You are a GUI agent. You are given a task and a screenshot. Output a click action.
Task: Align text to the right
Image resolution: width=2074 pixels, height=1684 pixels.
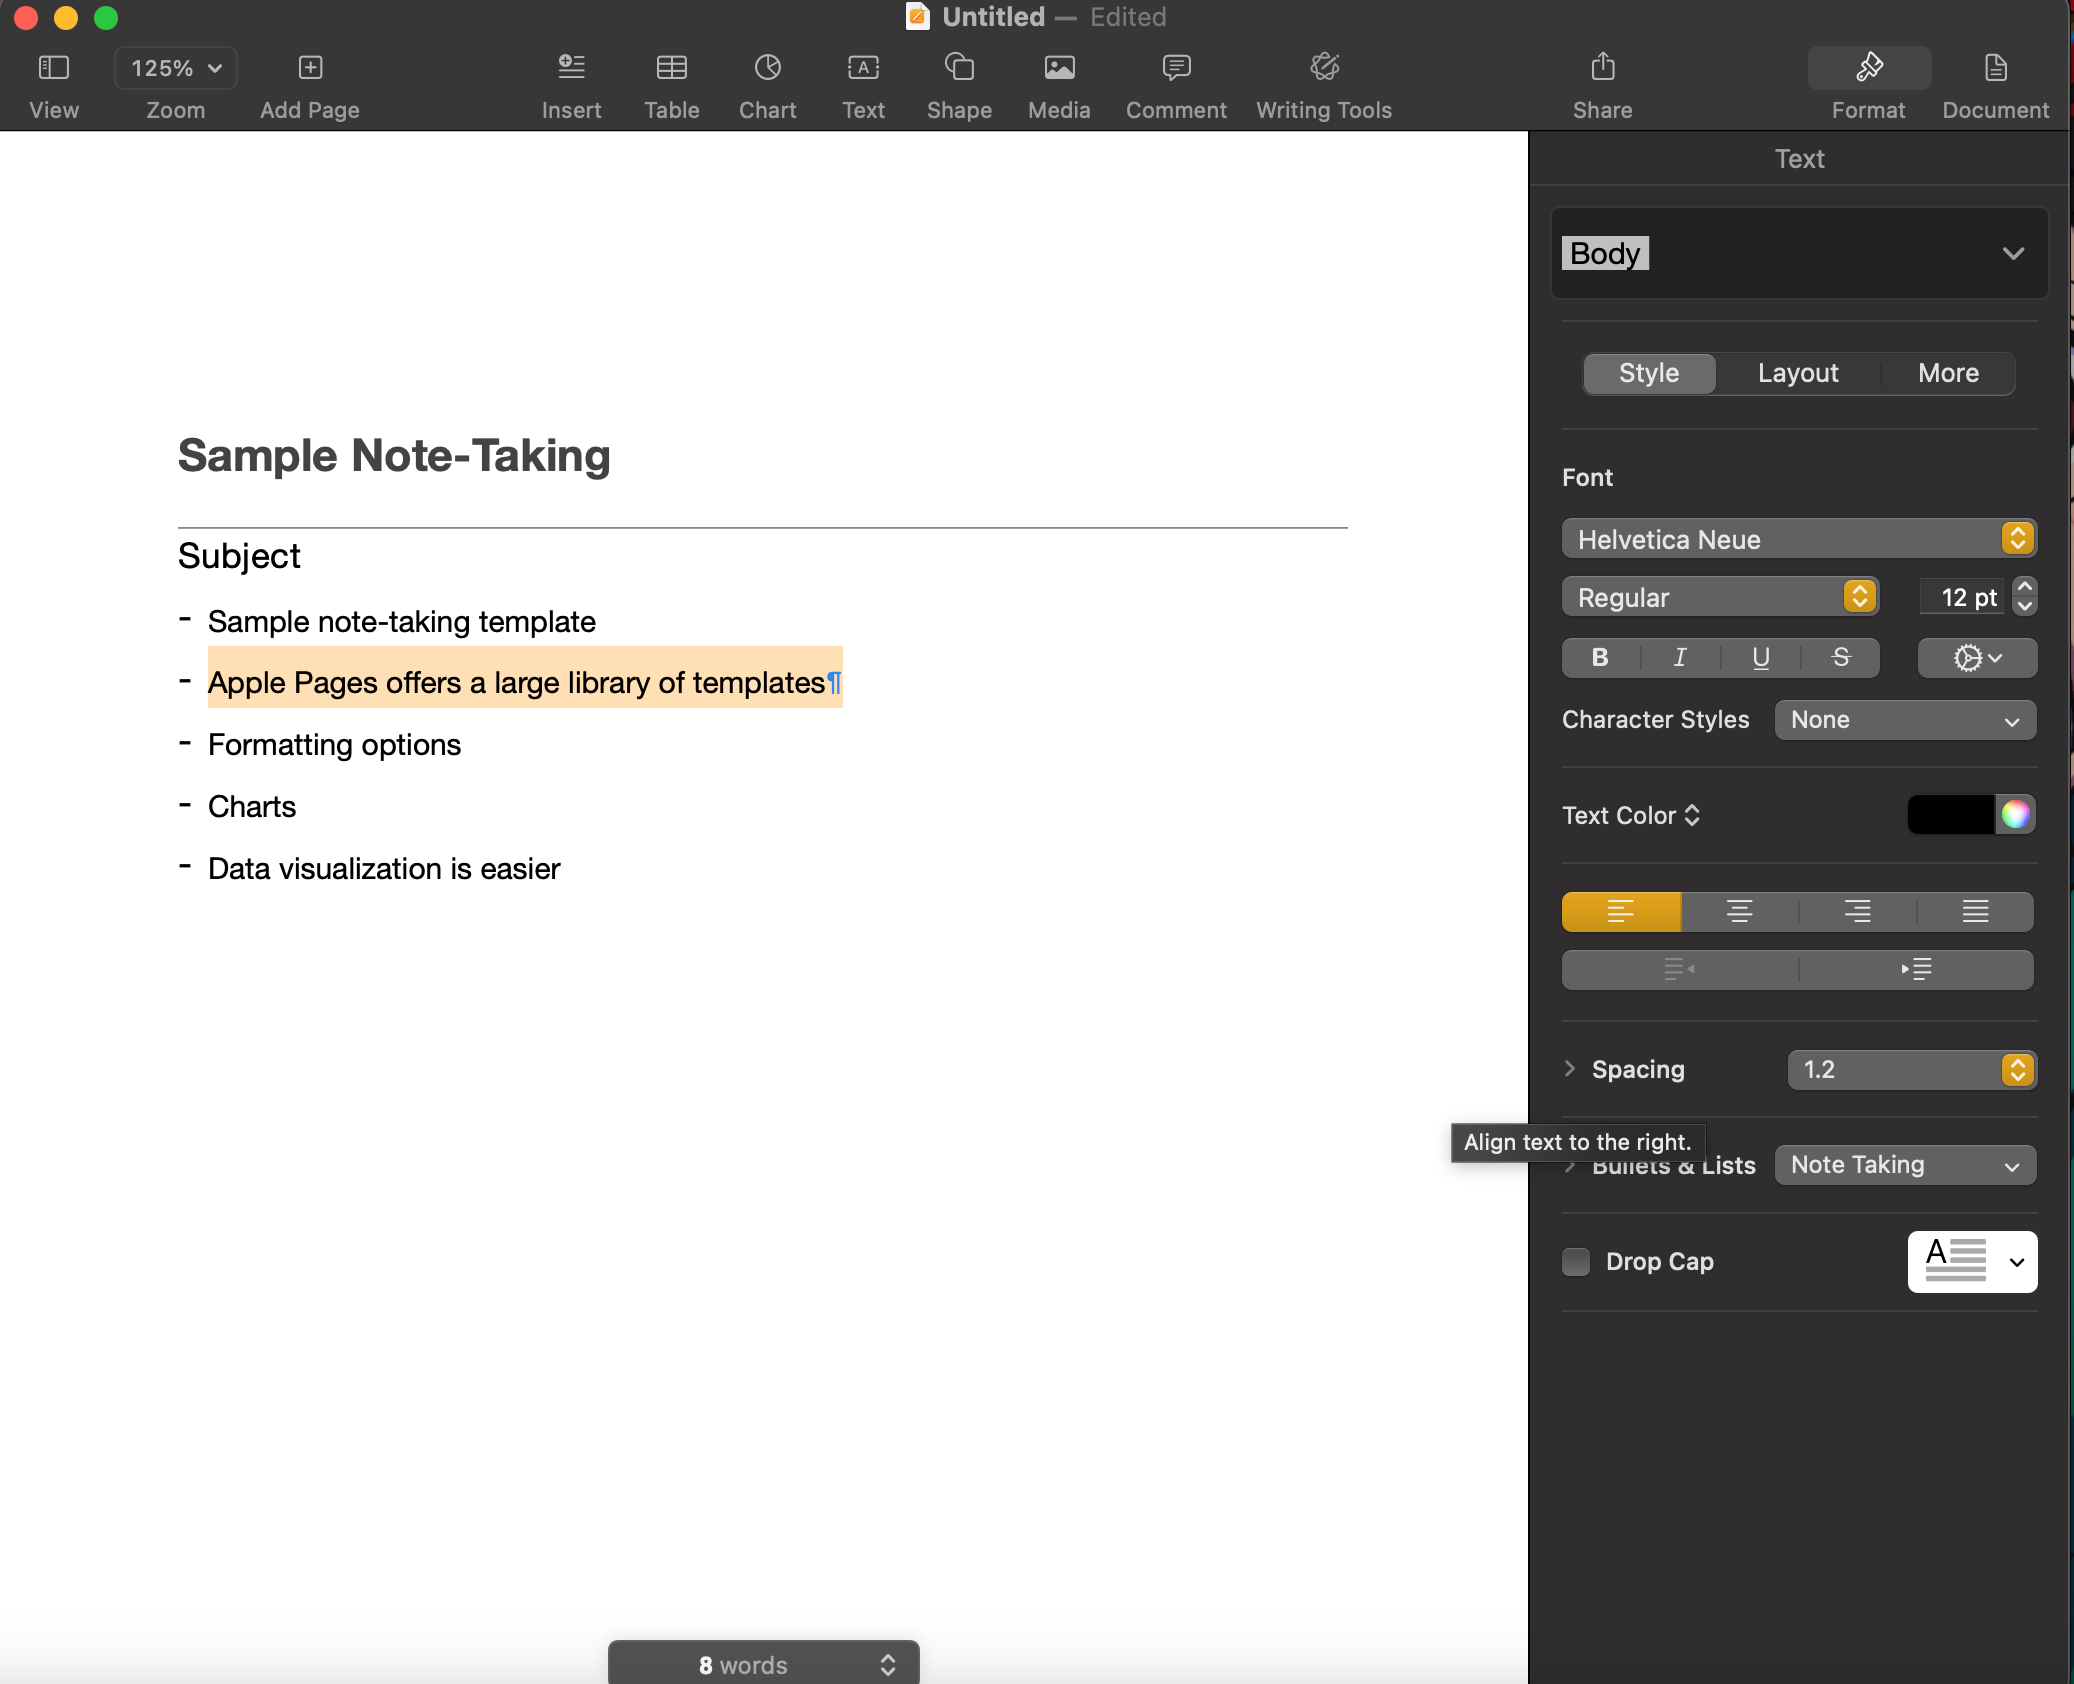tap(1857, 911)
